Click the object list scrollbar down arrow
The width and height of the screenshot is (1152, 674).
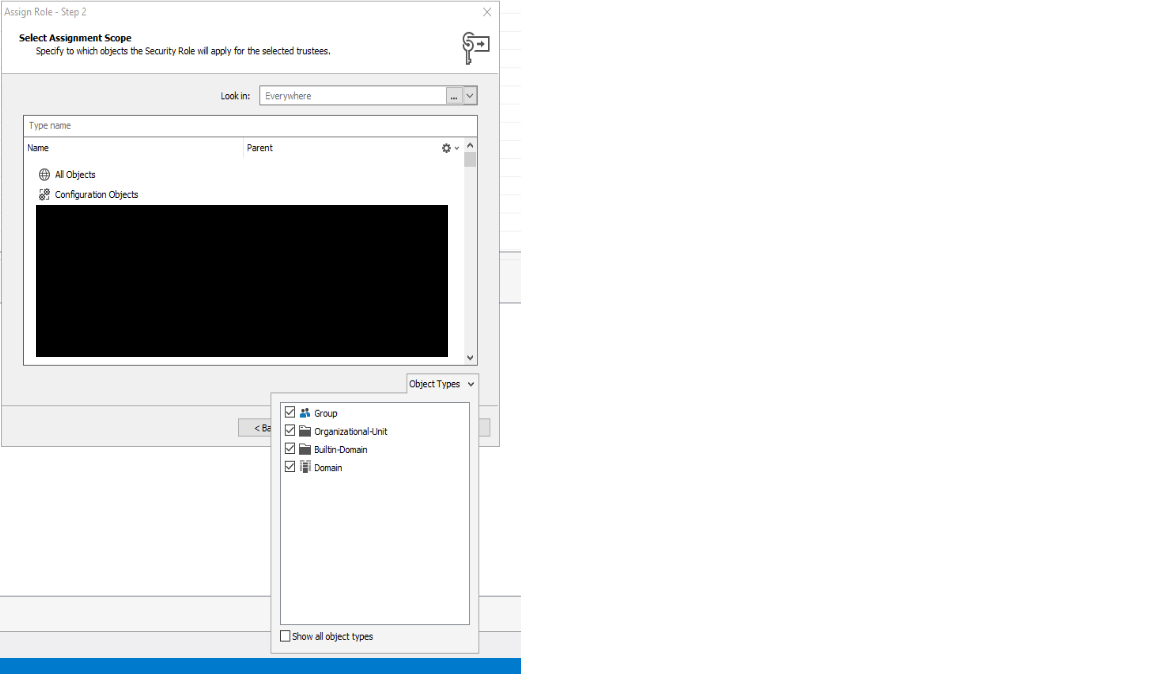click(x=470, y=357)
